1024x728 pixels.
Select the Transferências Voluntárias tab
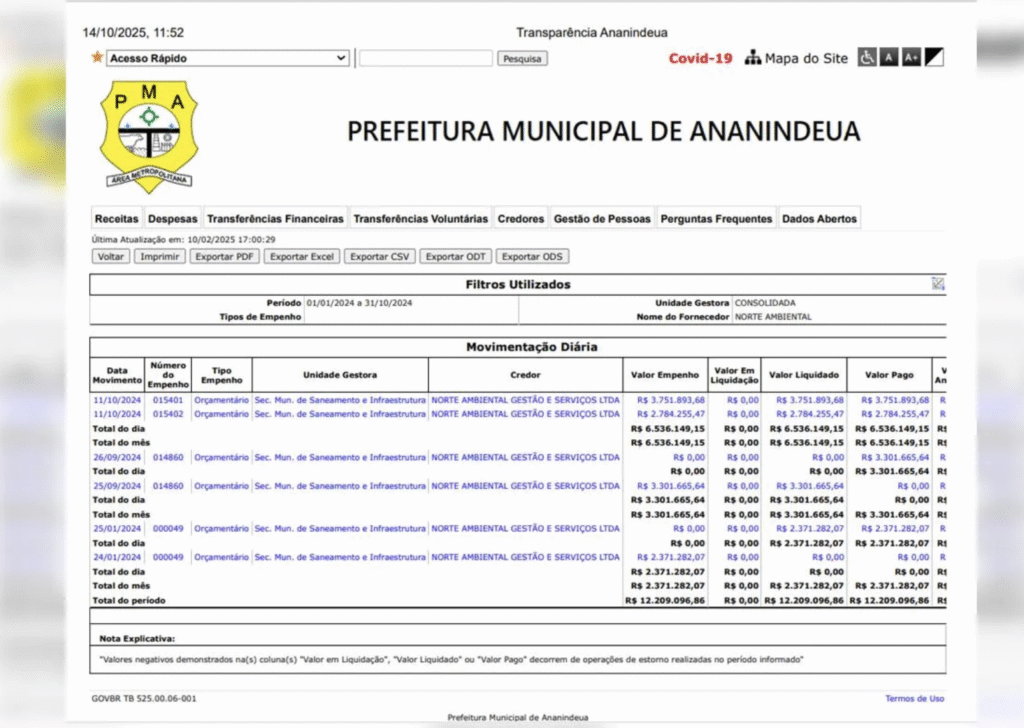point(421,219)
